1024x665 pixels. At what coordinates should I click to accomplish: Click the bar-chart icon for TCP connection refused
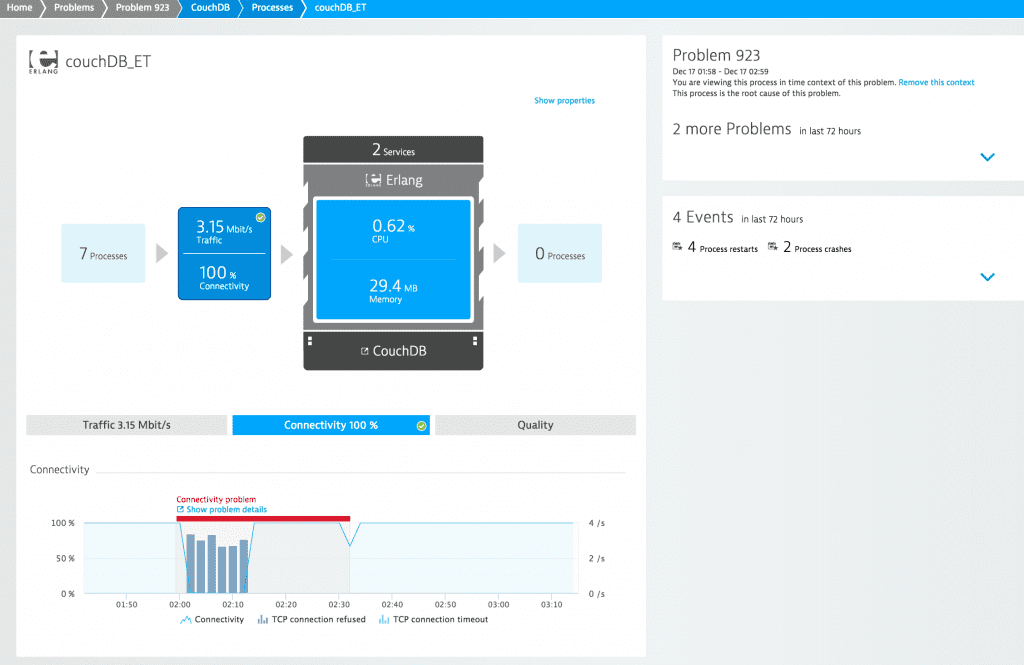(x=261, y=618)
